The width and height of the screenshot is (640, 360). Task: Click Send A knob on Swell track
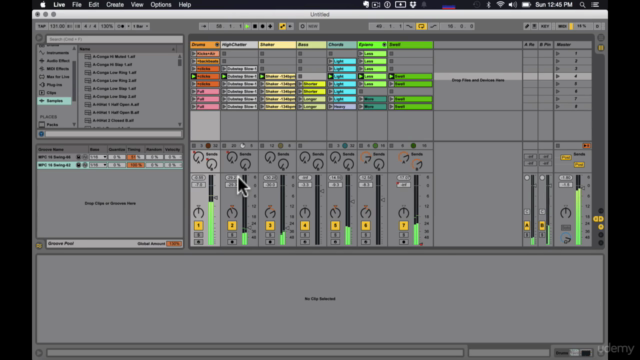tap(403, 157)
